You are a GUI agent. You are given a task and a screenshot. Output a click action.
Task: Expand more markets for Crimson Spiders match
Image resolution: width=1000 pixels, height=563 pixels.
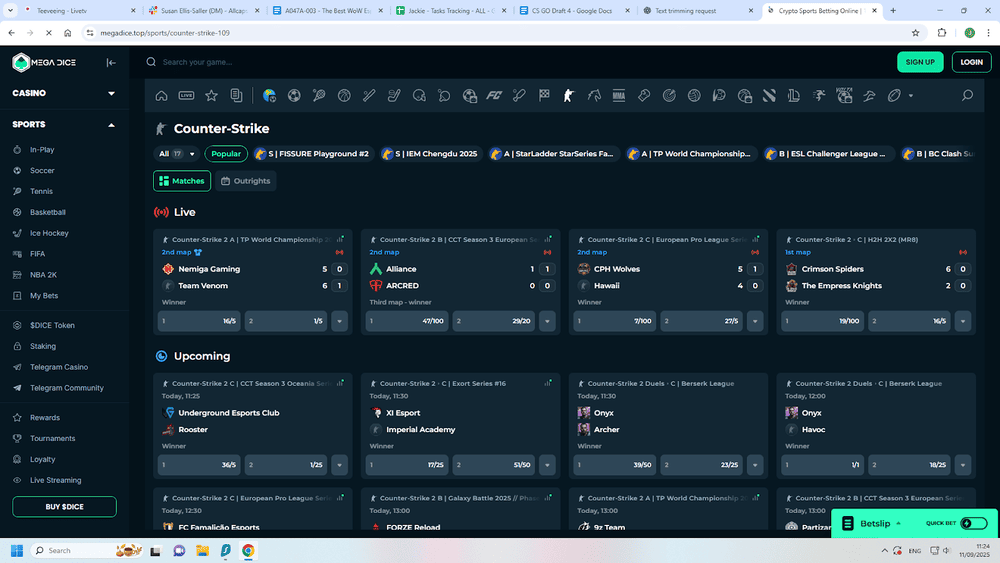point(963,321)
